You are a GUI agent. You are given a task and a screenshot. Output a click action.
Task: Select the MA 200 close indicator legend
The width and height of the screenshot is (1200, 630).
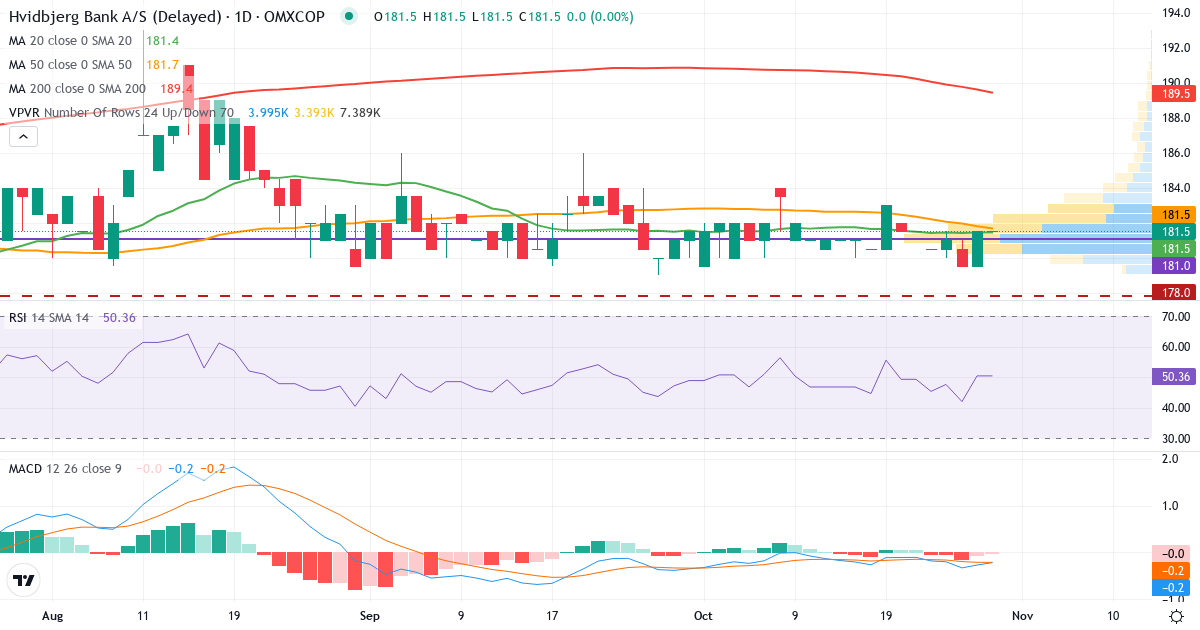tap(77, 89)
